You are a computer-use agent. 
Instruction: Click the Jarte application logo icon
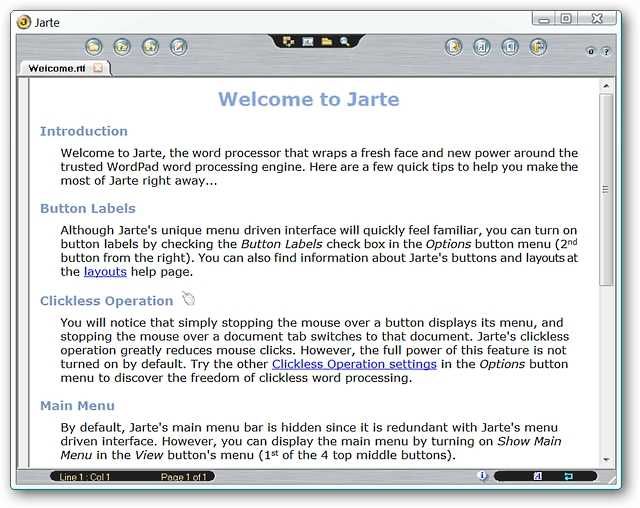pos(24,22)
